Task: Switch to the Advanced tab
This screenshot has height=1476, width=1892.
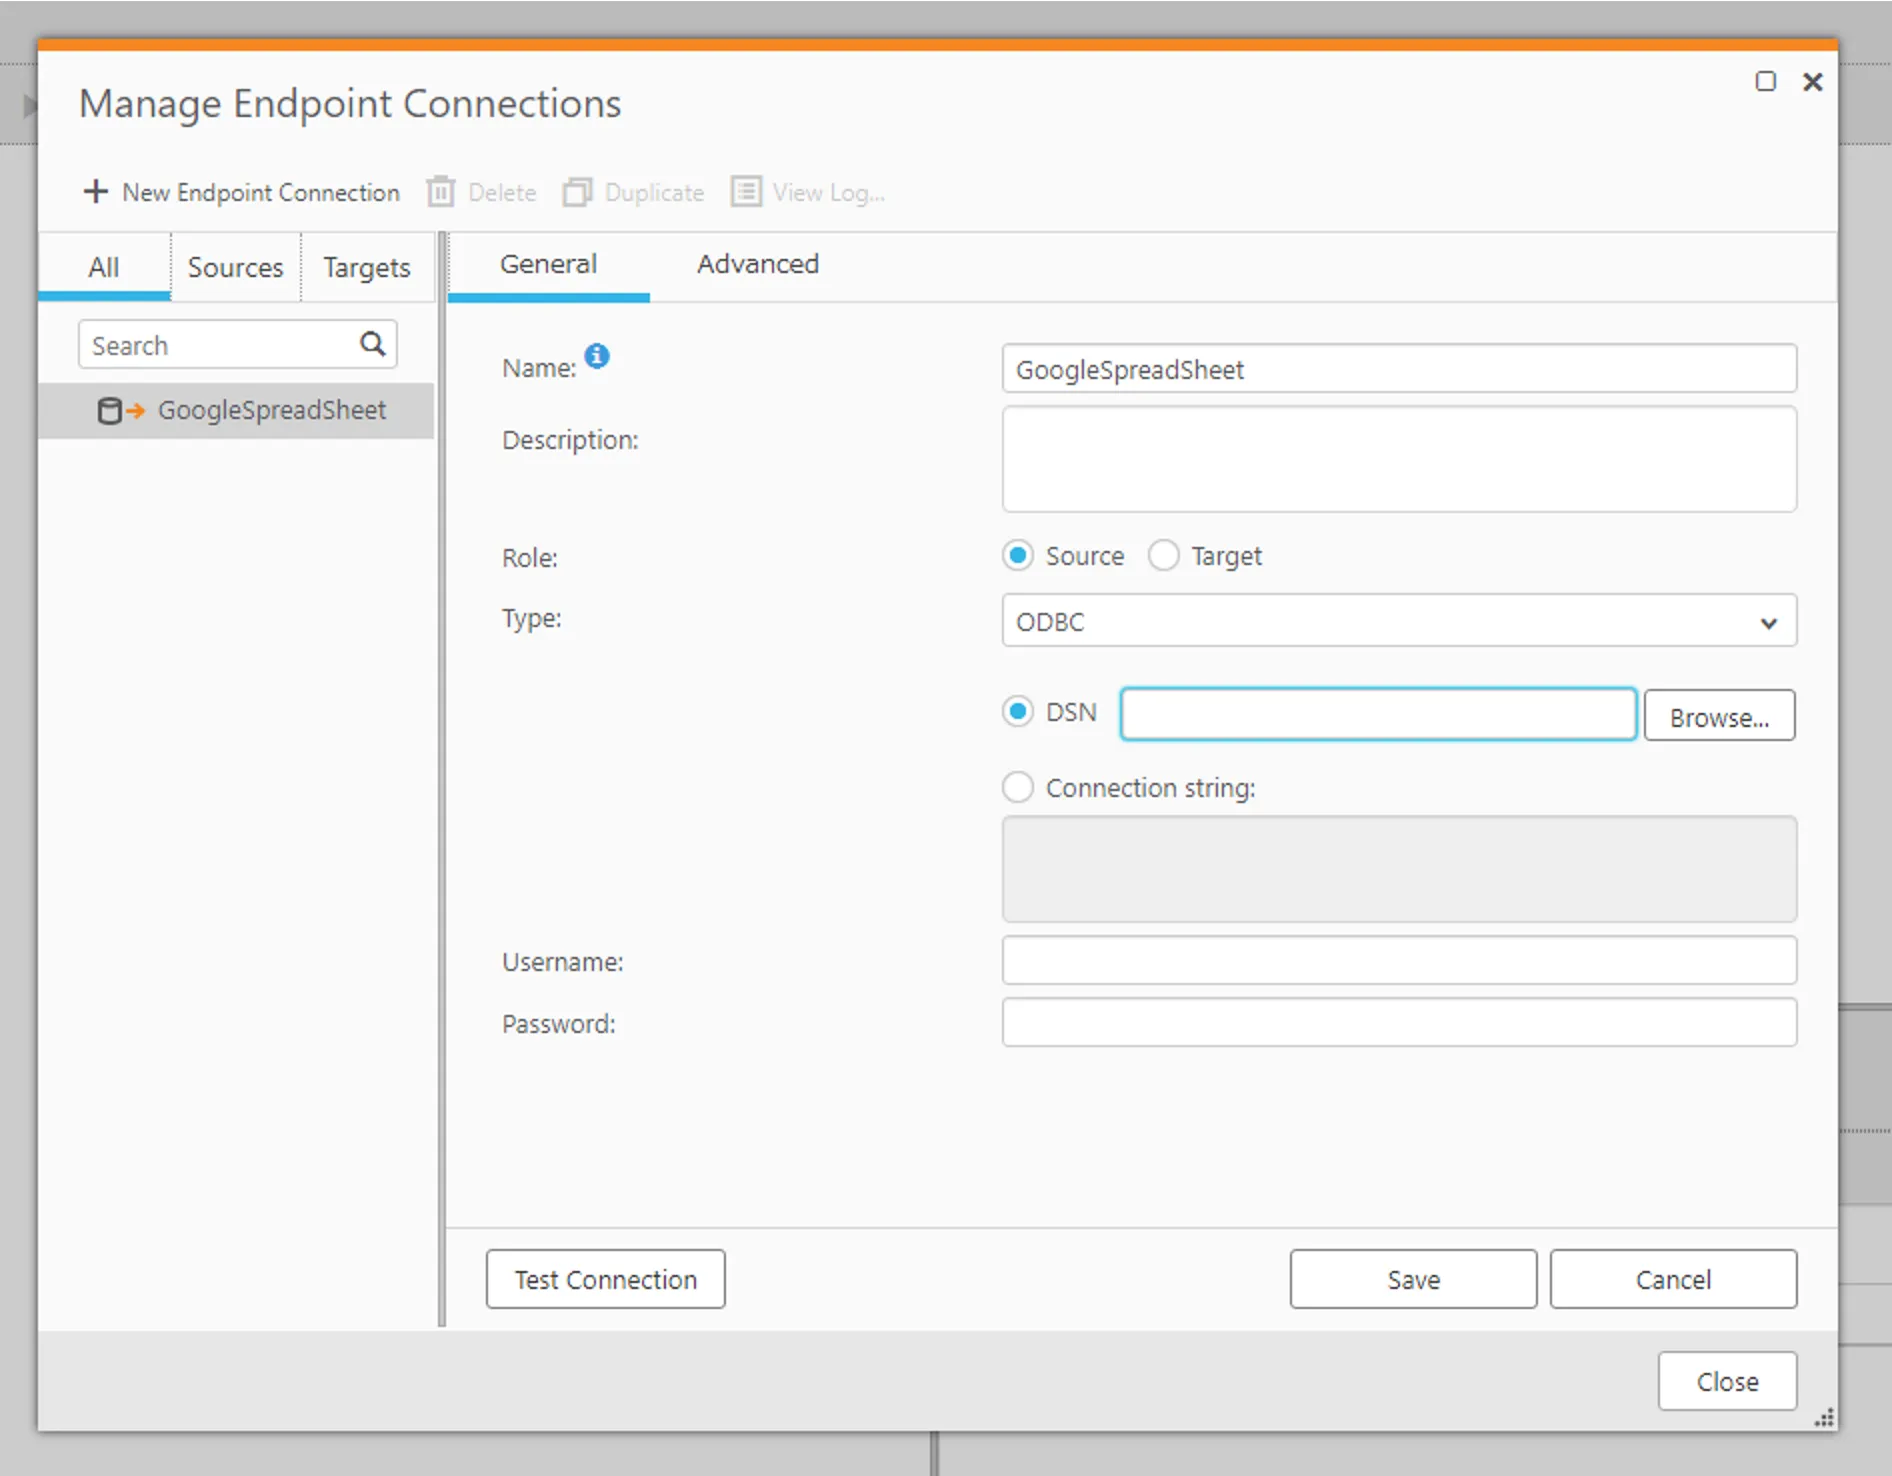Action: [x=757, y=265]
